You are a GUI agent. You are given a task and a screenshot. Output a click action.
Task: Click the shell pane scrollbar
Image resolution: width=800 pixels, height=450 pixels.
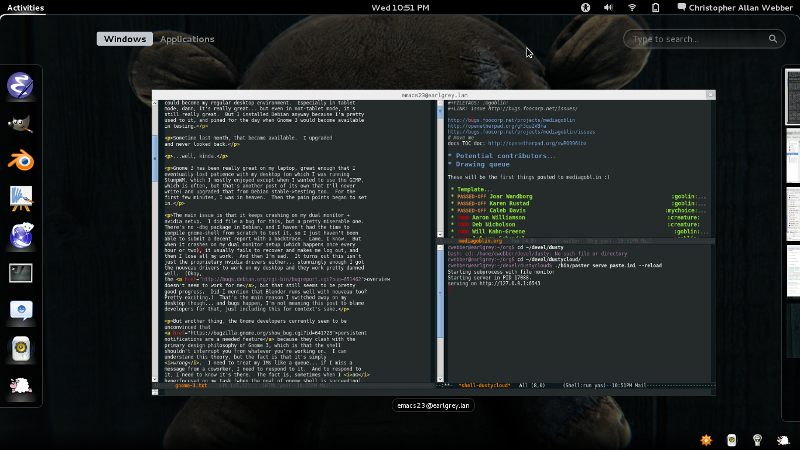pos(440,313)
